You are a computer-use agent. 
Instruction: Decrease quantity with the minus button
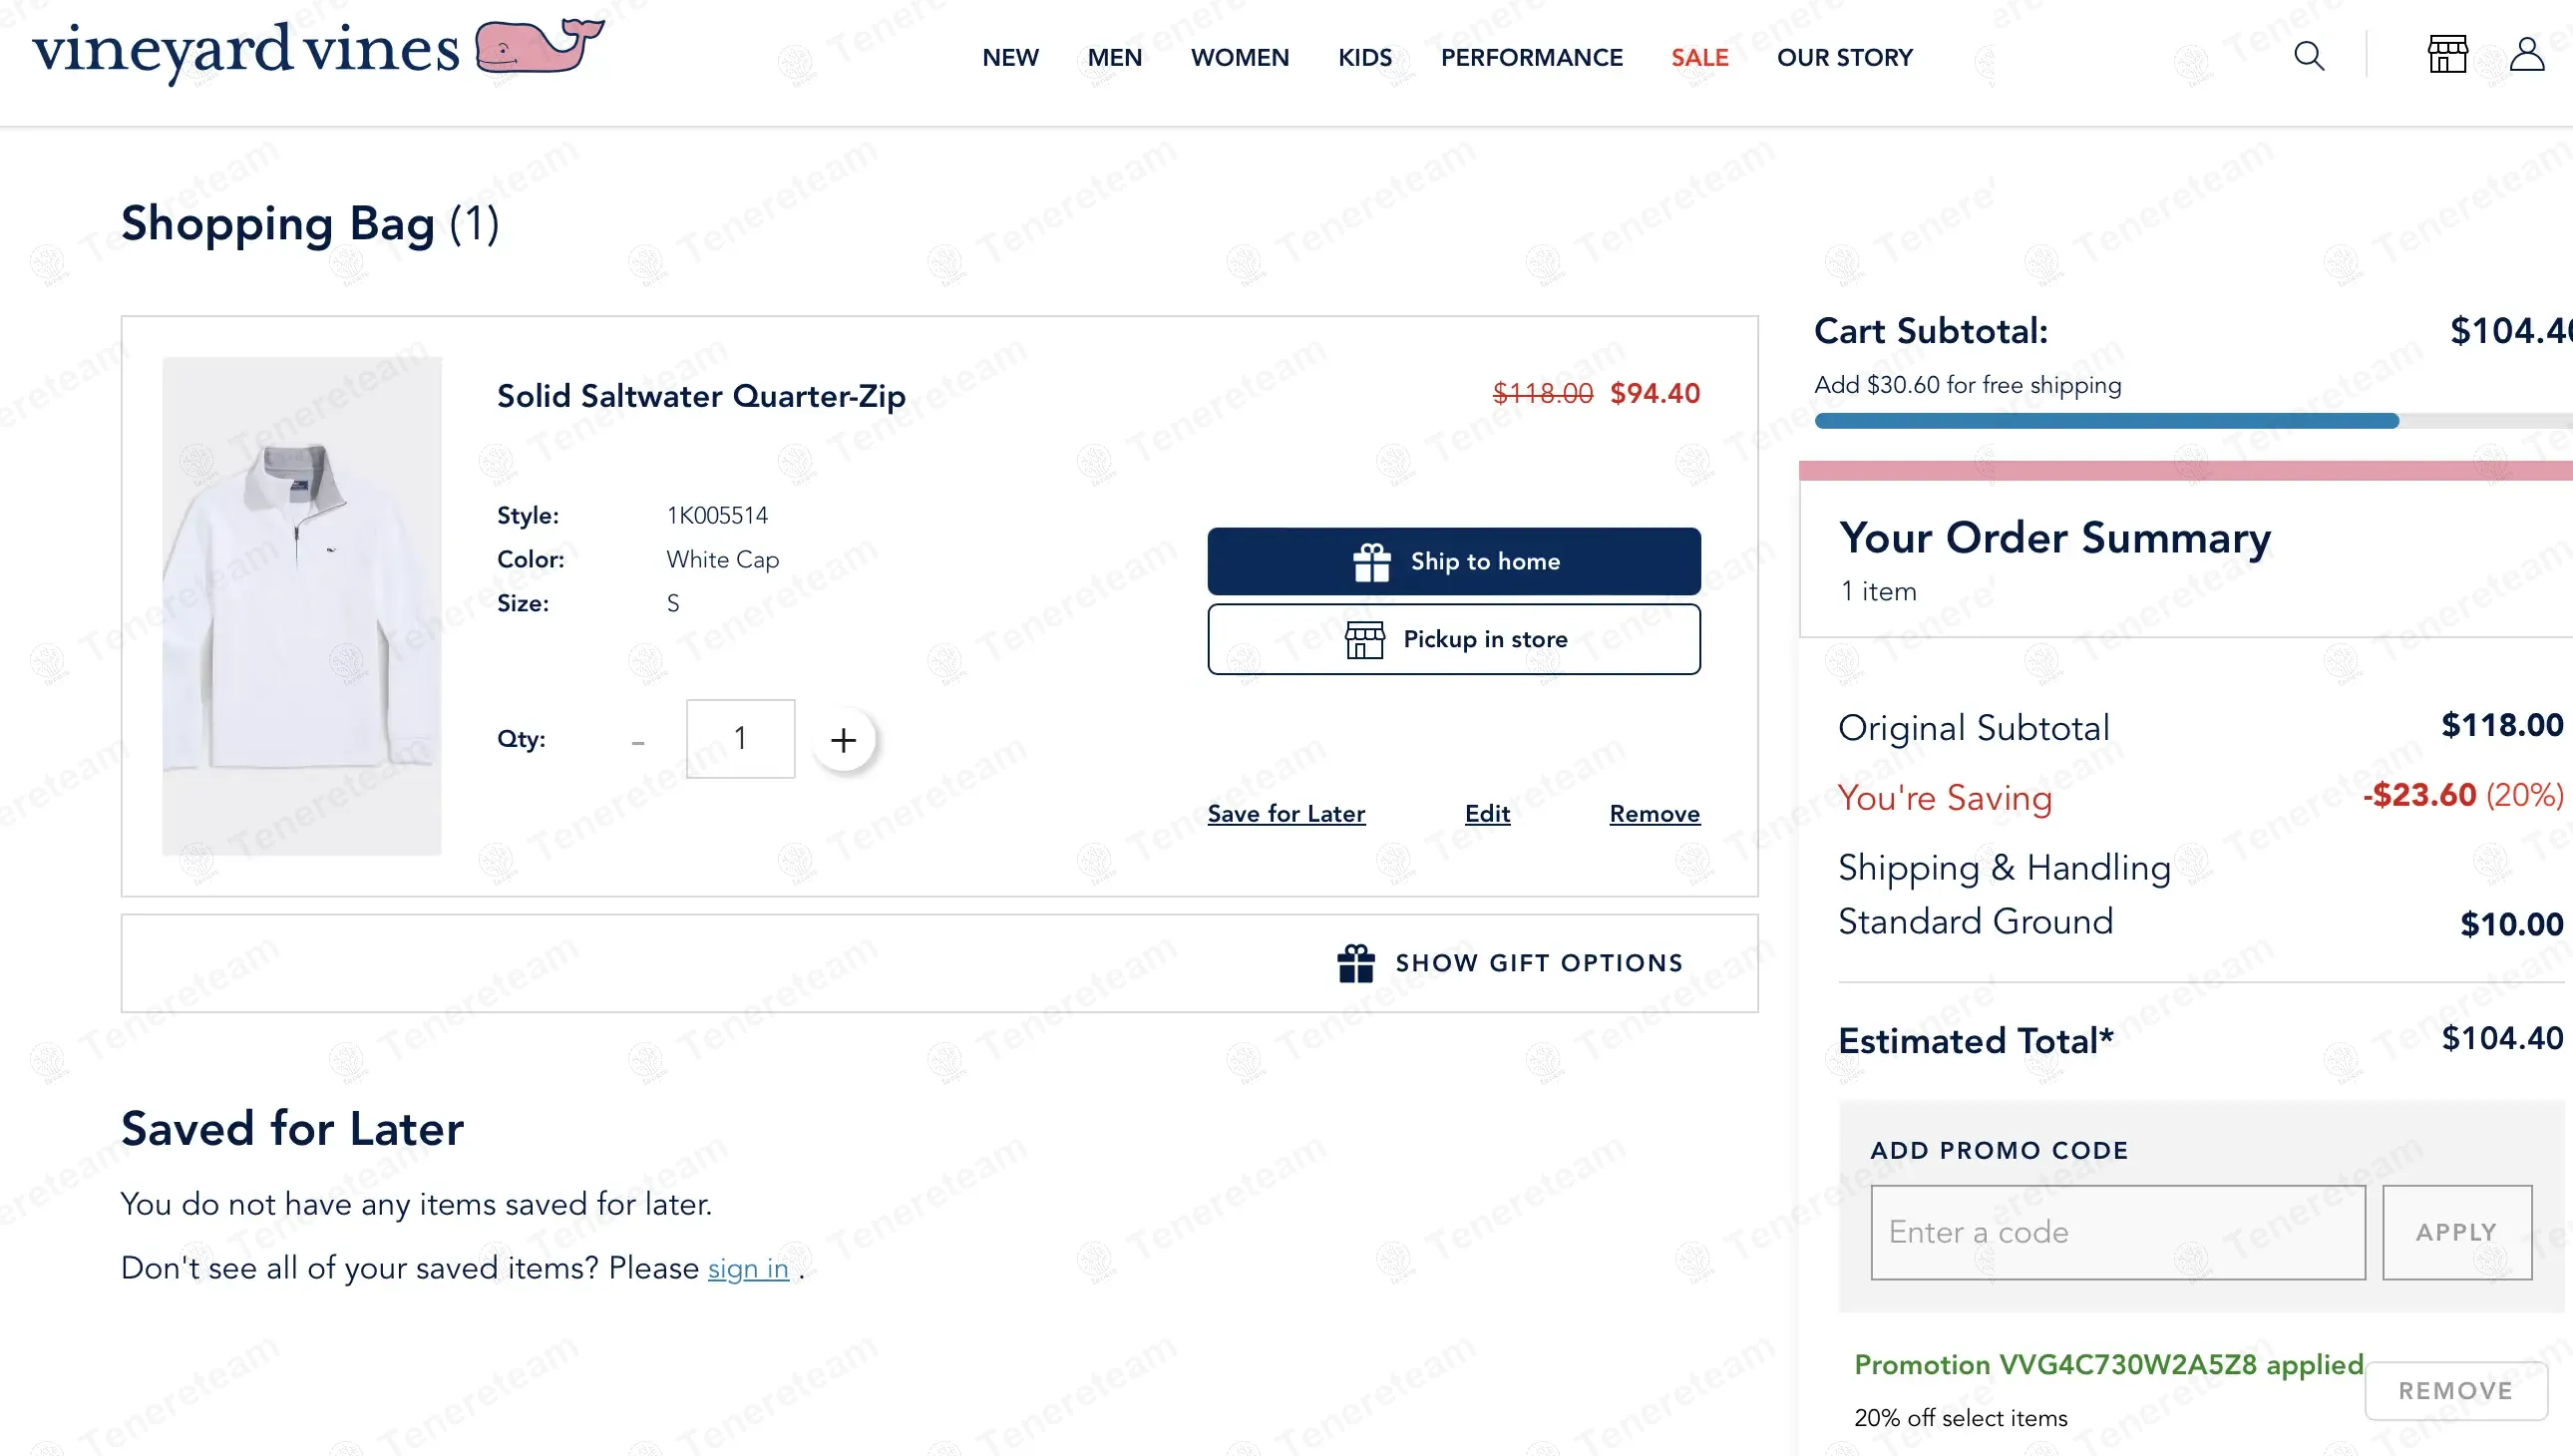click(x=638, y=741)
